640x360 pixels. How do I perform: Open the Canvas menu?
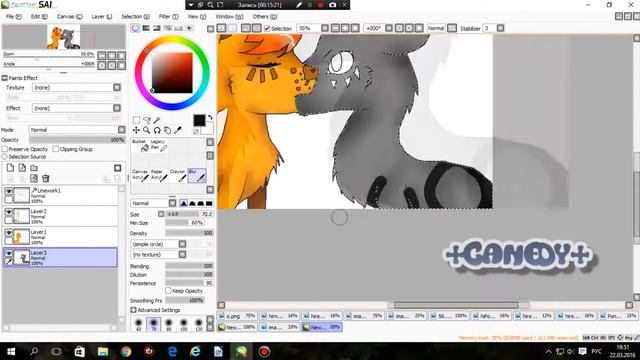(x=69, y=17)
